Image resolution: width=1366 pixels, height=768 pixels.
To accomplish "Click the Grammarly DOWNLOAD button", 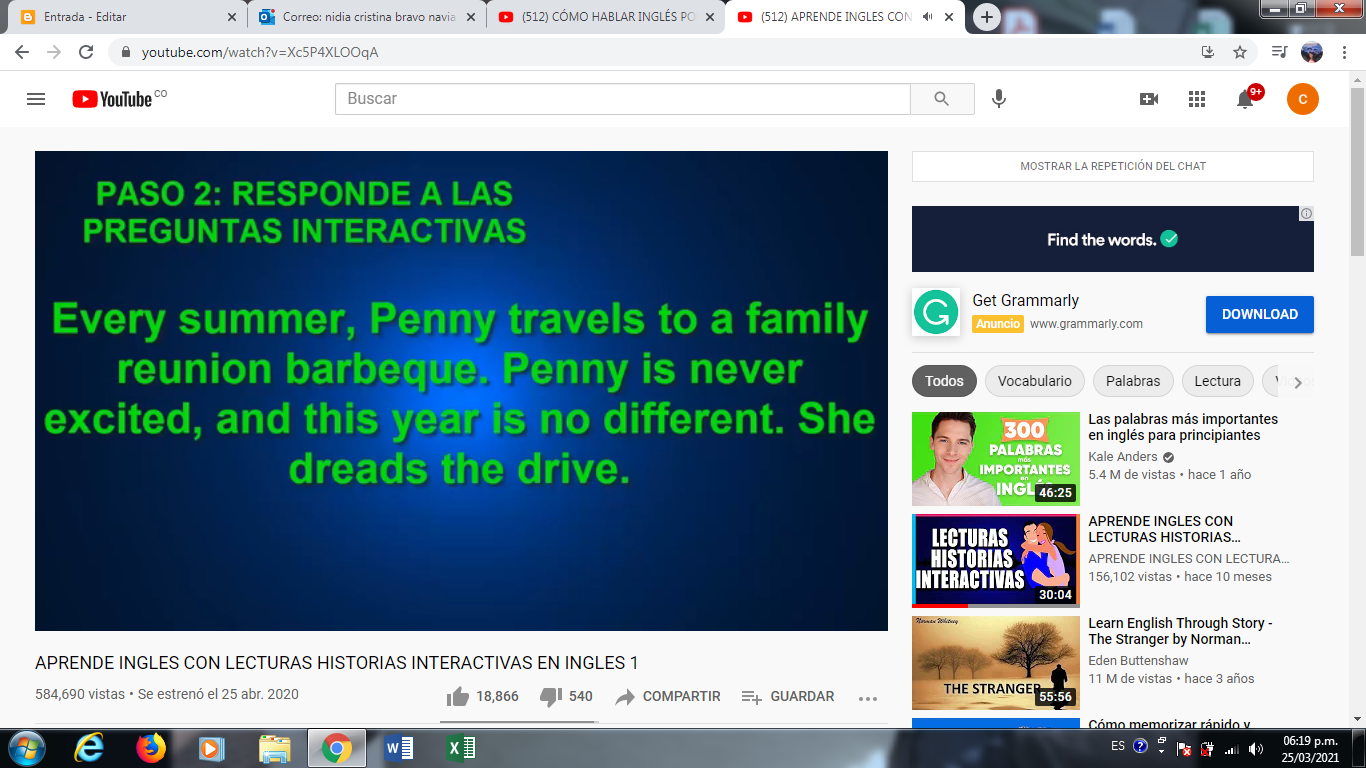I will [x=1259, y=314].
